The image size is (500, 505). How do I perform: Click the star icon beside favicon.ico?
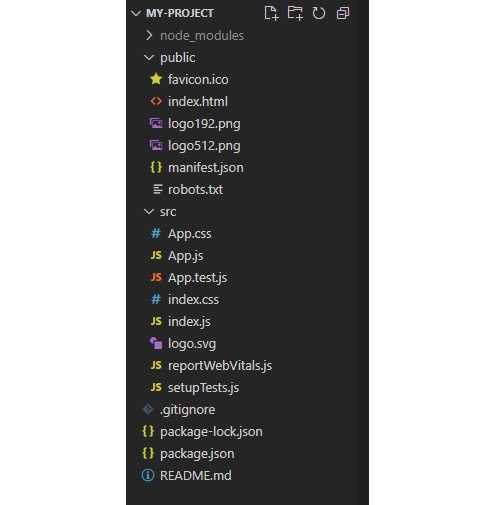(x=156, y=79)
